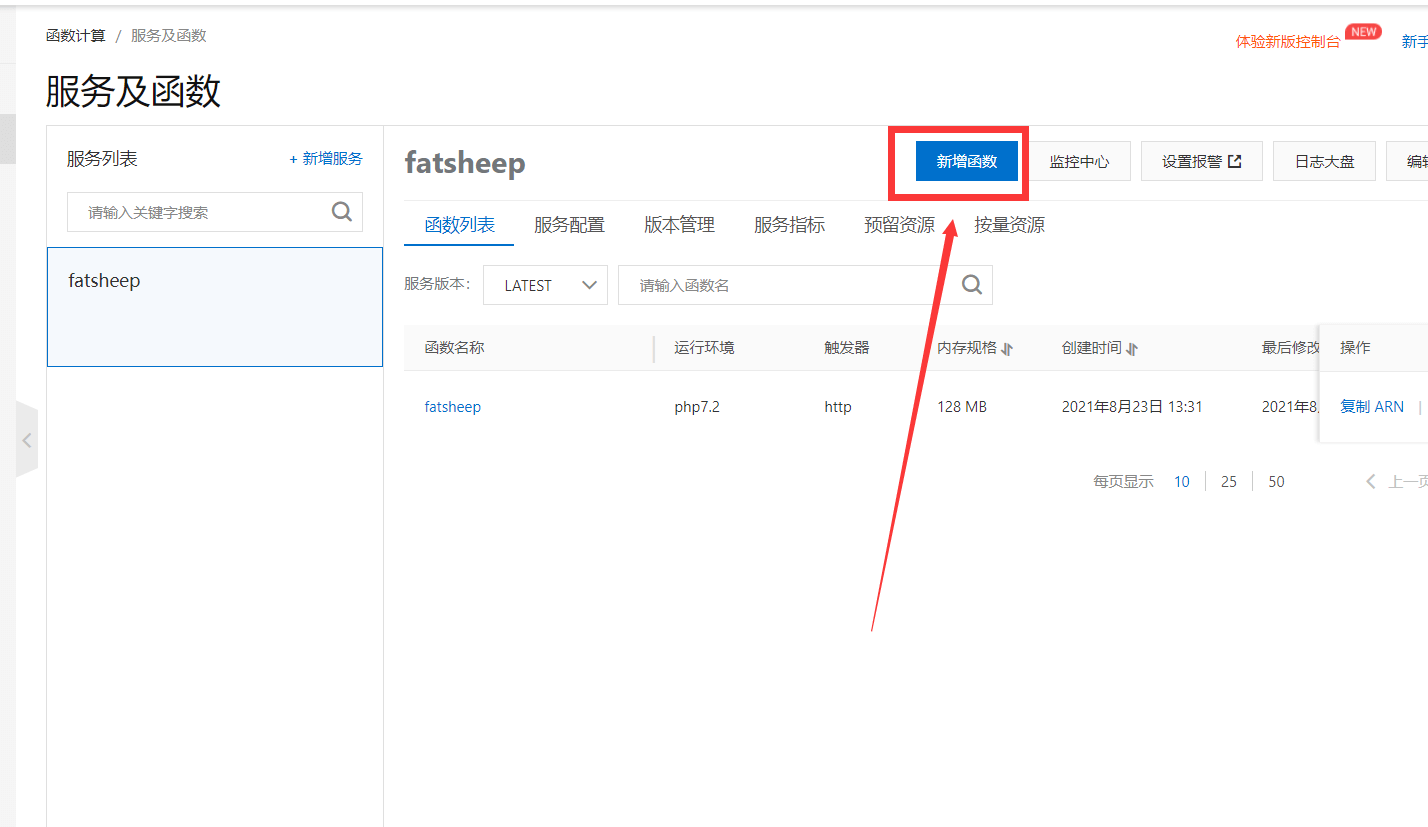This screenshot has width=1428, height=827.
Task: Open the LATEST service version dropdown
Action: click(x=546, y=285)
